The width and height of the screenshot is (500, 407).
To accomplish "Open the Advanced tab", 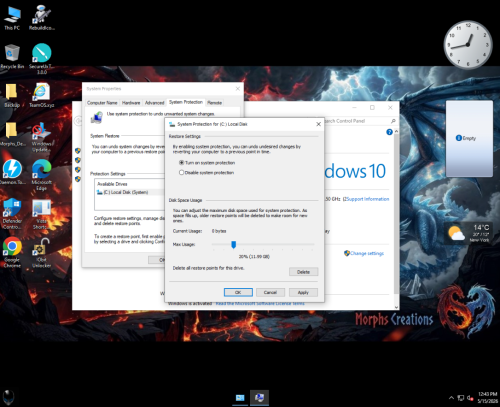I will (x=154, y=103).
